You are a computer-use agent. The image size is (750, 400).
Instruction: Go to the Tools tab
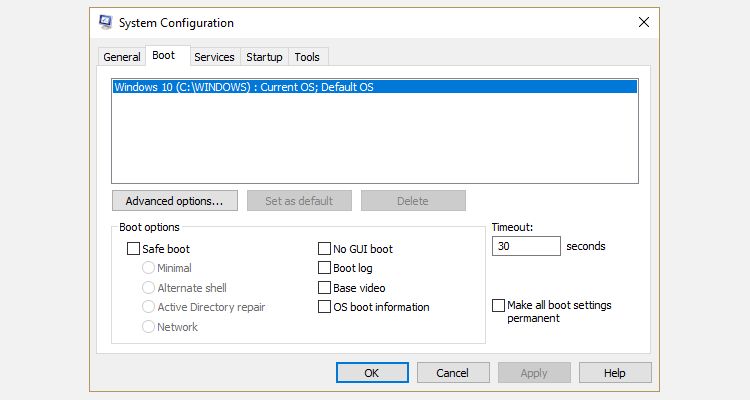307,57
